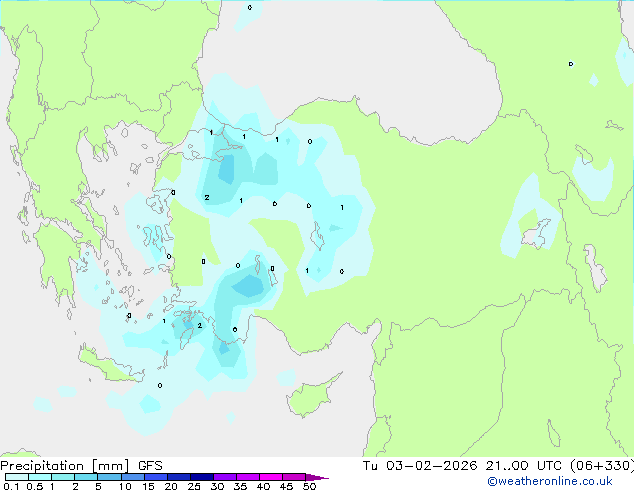Pick the 10–15 mm blue legend swatch
The image size is (634, 490).
(x=132, y=477)
